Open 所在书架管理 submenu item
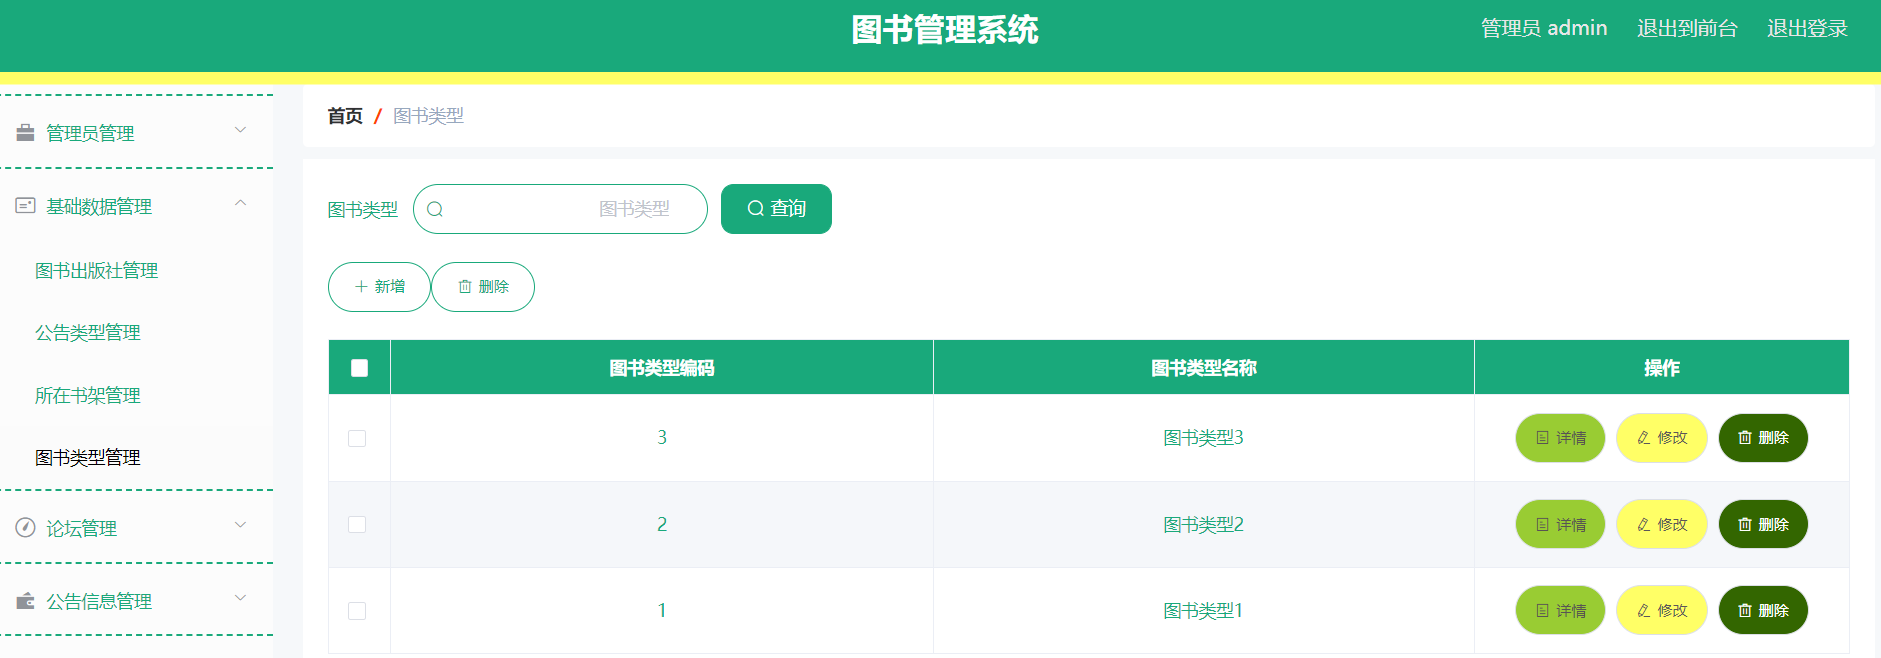 [87, 395]
